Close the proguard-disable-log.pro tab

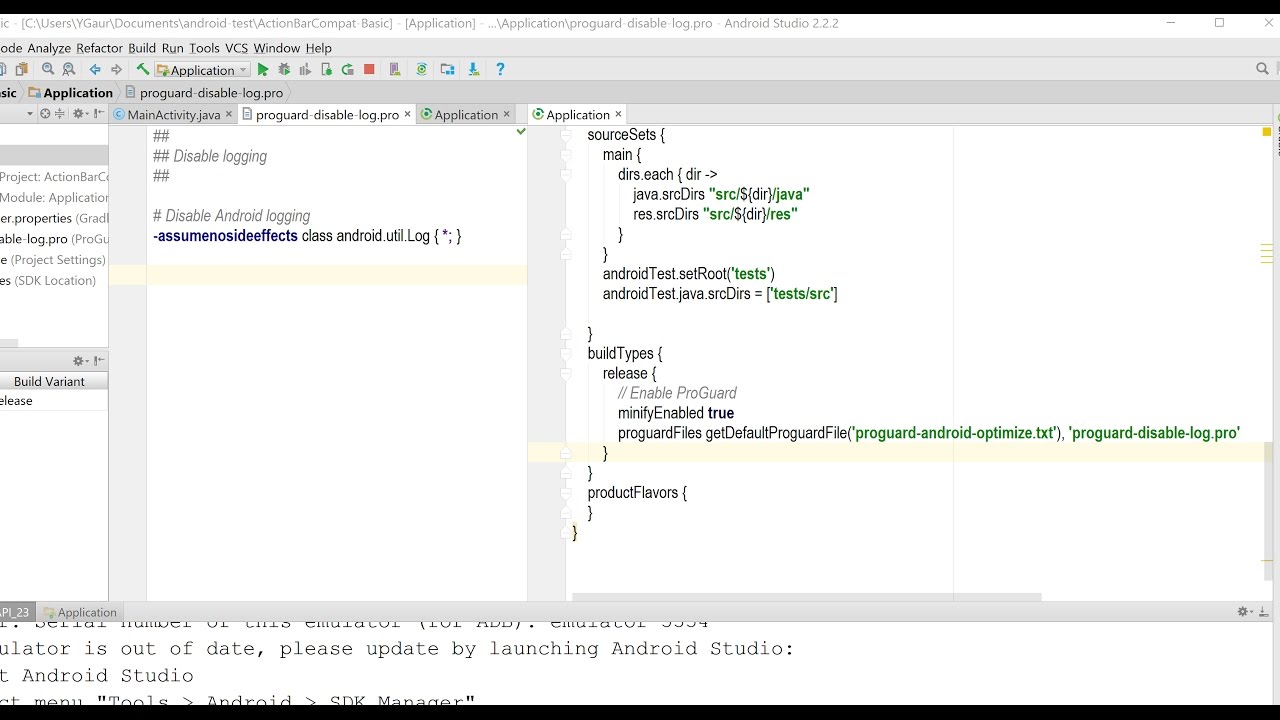[407, 114]
